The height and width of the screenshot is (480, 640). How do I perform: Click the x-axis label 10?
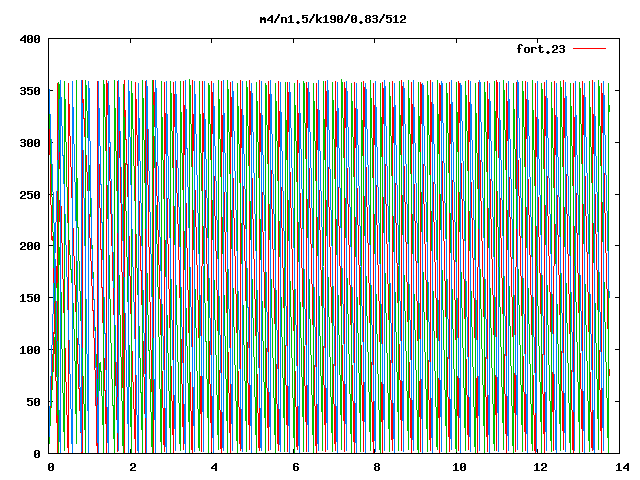tap(459, 467)
